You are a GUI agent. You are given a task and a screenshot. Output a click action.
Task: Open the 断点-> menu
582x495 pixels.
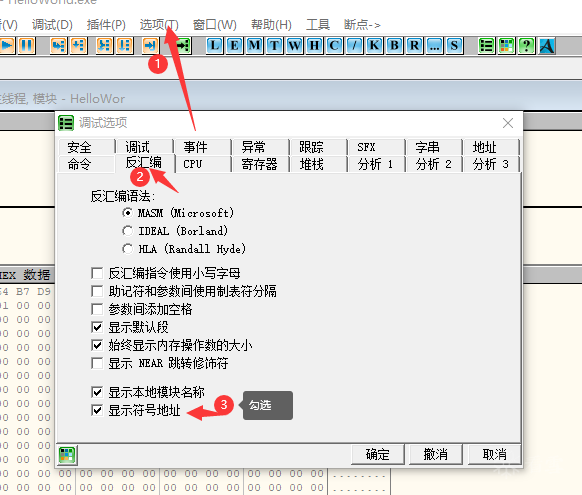pyautogui.click(x=362, y=25)
